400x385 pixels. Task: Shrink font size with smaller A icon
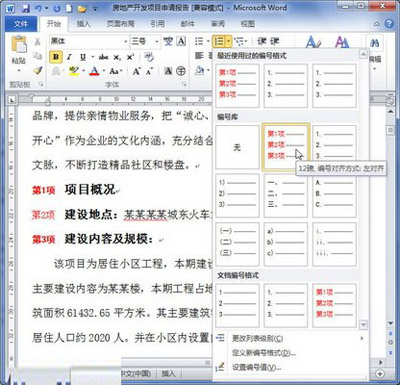pyautogui.click(x=149, y=71)
